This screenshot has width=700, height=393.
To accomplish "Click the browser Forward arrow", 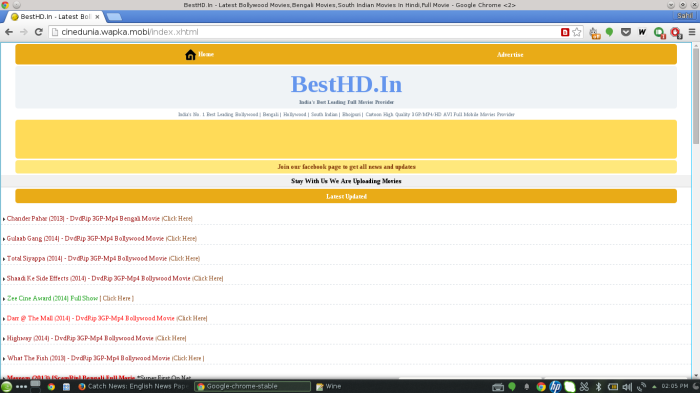I will (24, 32).
